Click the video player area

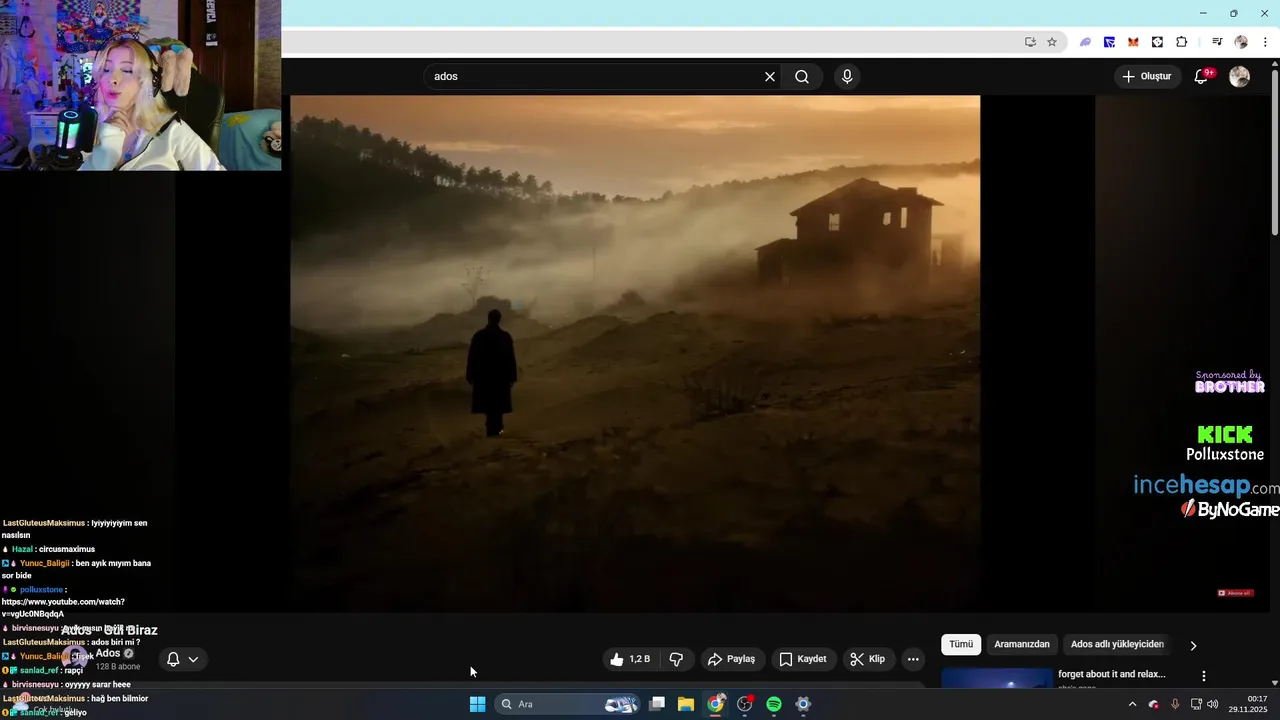[x=635, y=354]
